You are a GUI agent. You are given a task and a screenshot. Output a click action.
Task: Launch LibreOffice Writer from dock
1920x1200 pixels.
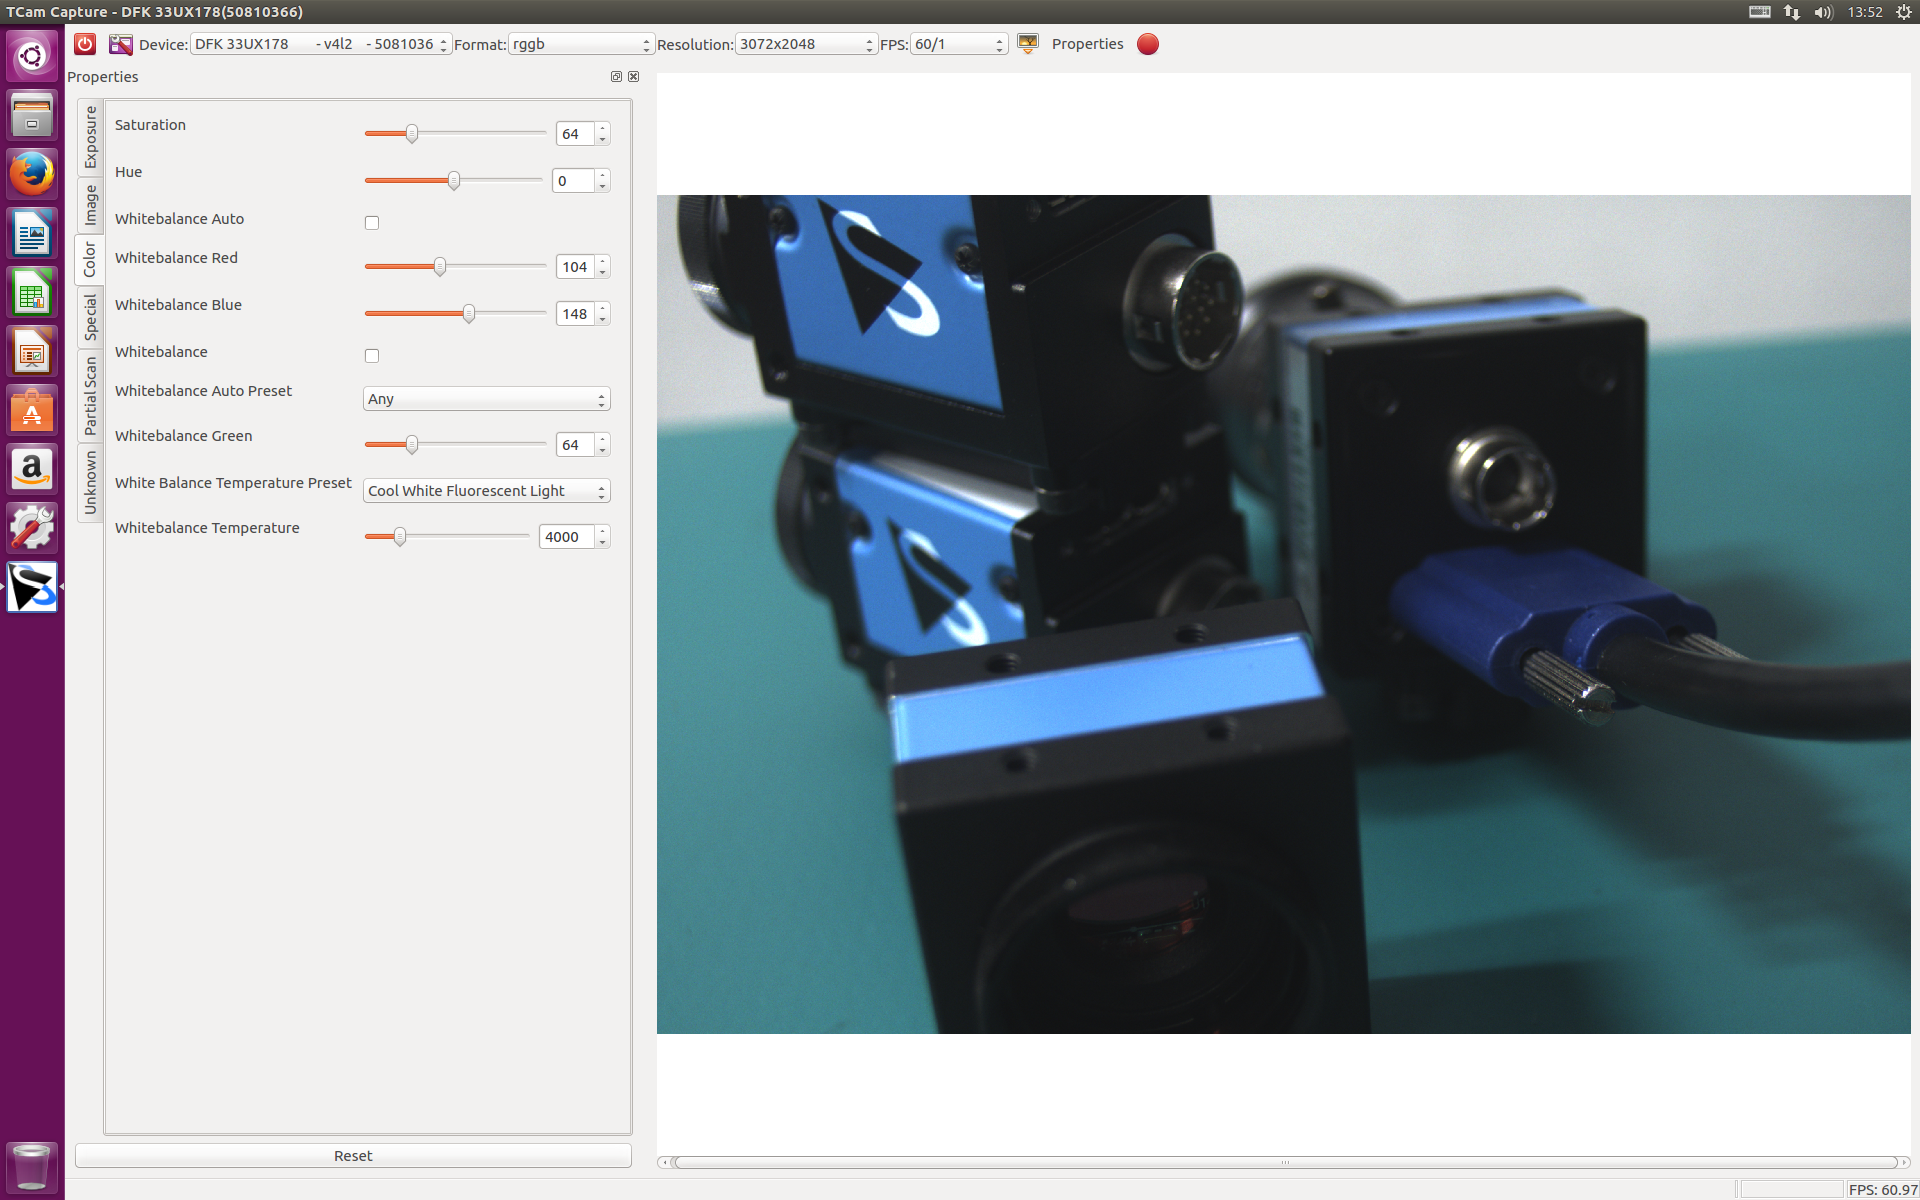[32, 234]
